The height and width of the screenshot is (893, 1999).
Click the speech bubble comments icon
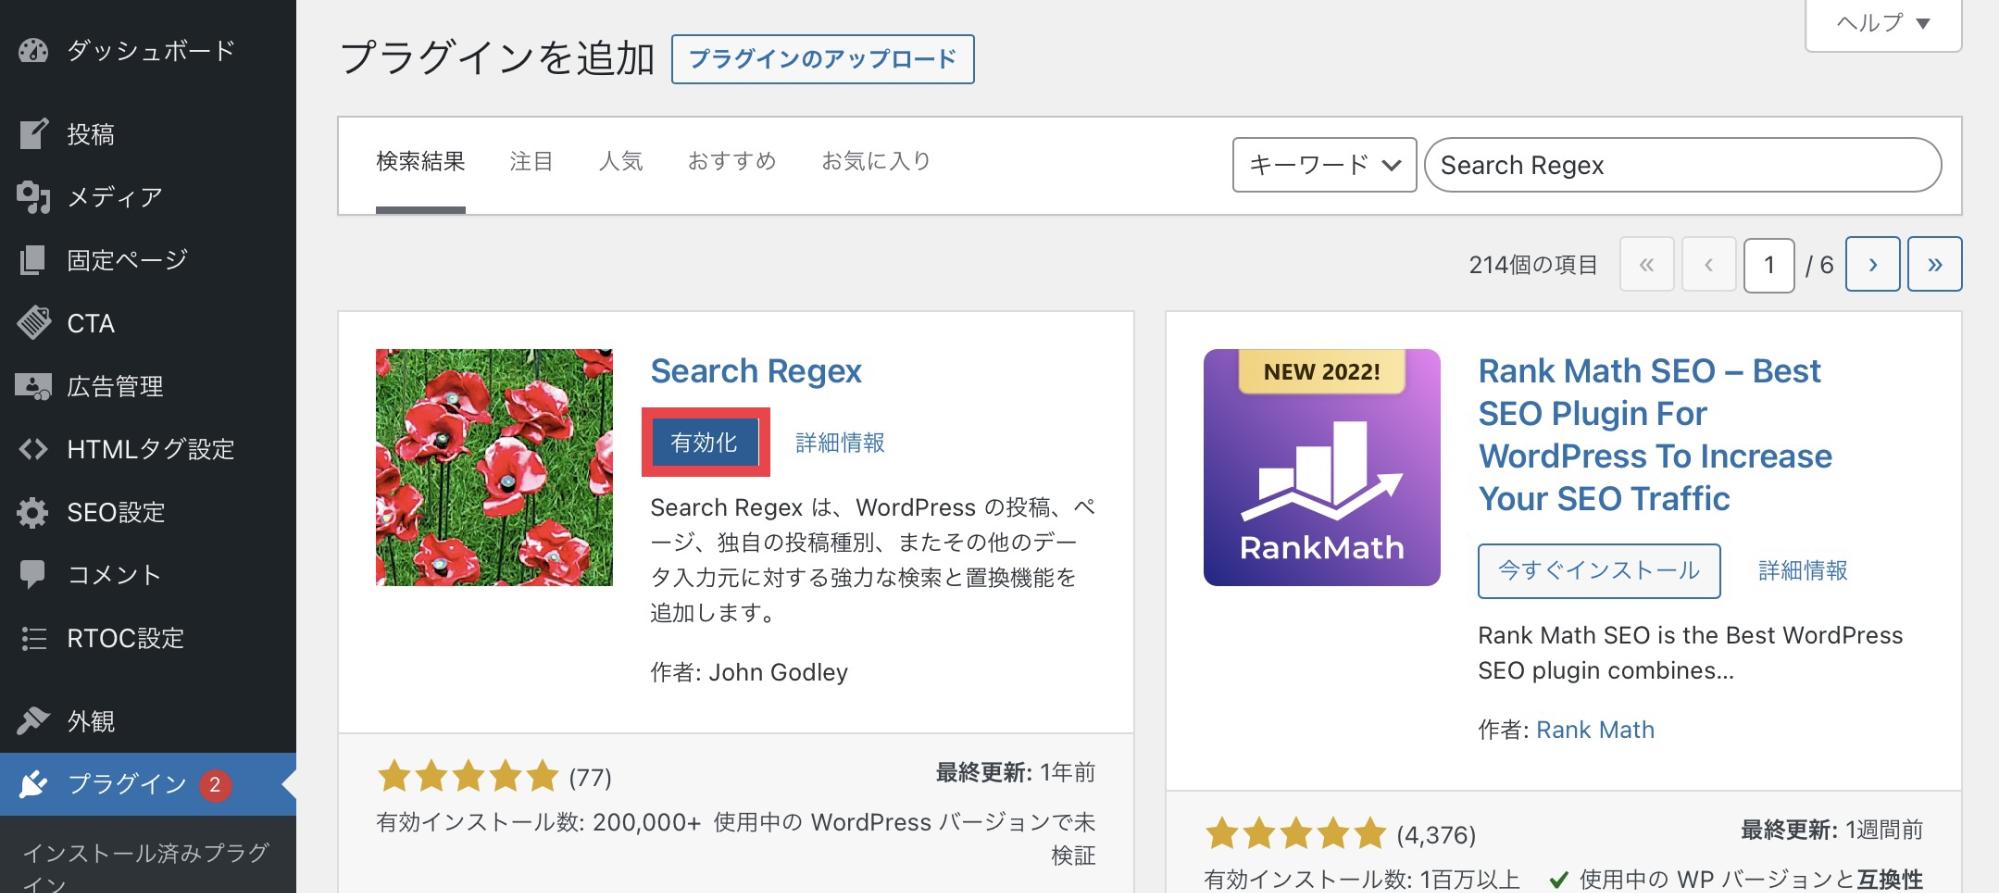[x=33, y=575]
